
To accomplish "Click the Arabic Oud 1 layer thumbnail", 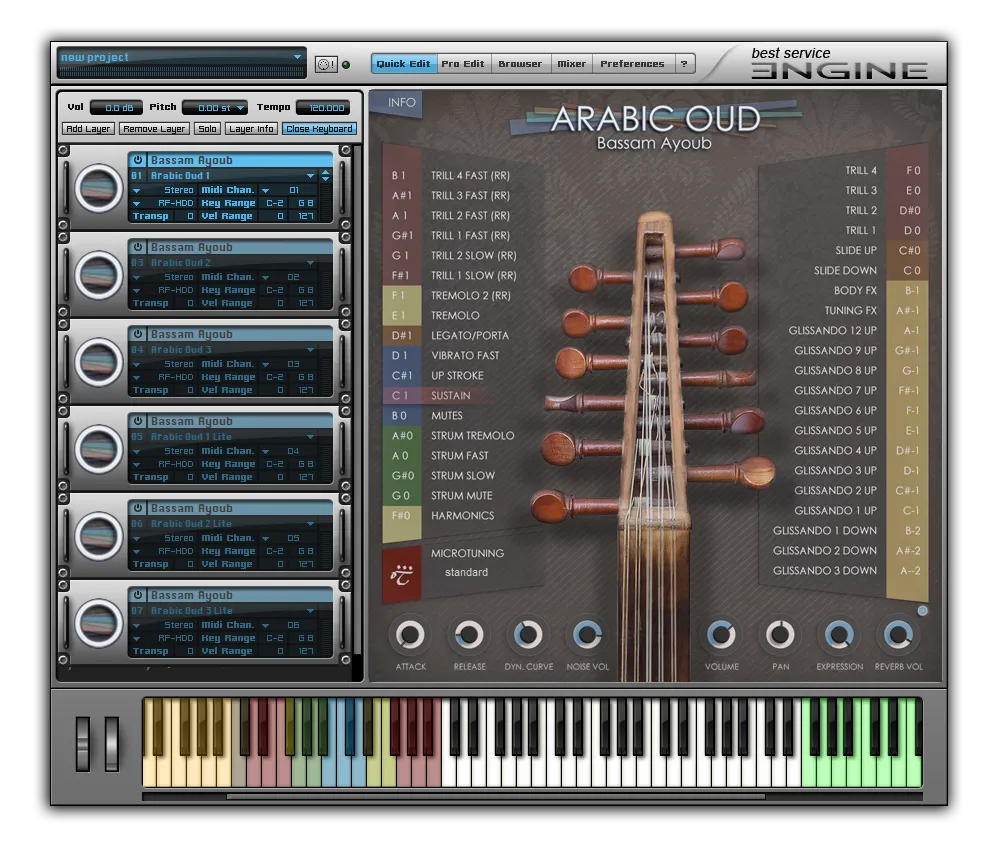I will tap(98, 188).
